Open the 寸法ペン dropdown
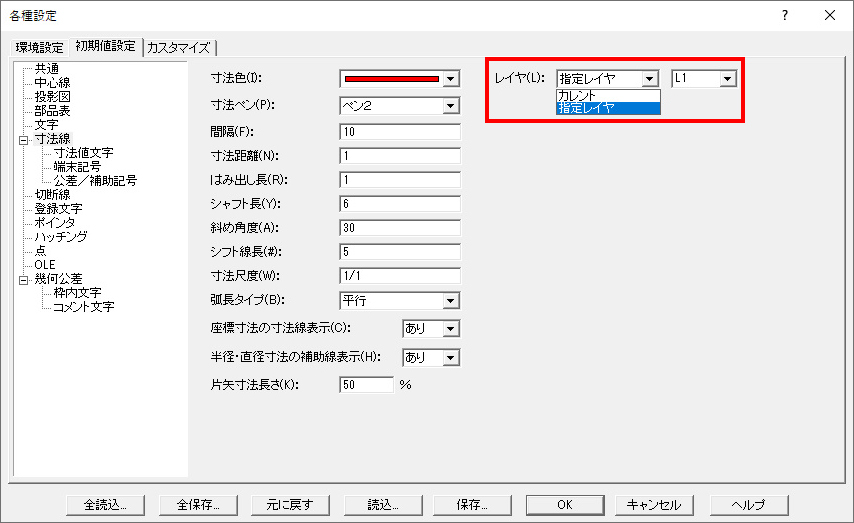Screen dimensions: 854x523 (x=451, y=106)
